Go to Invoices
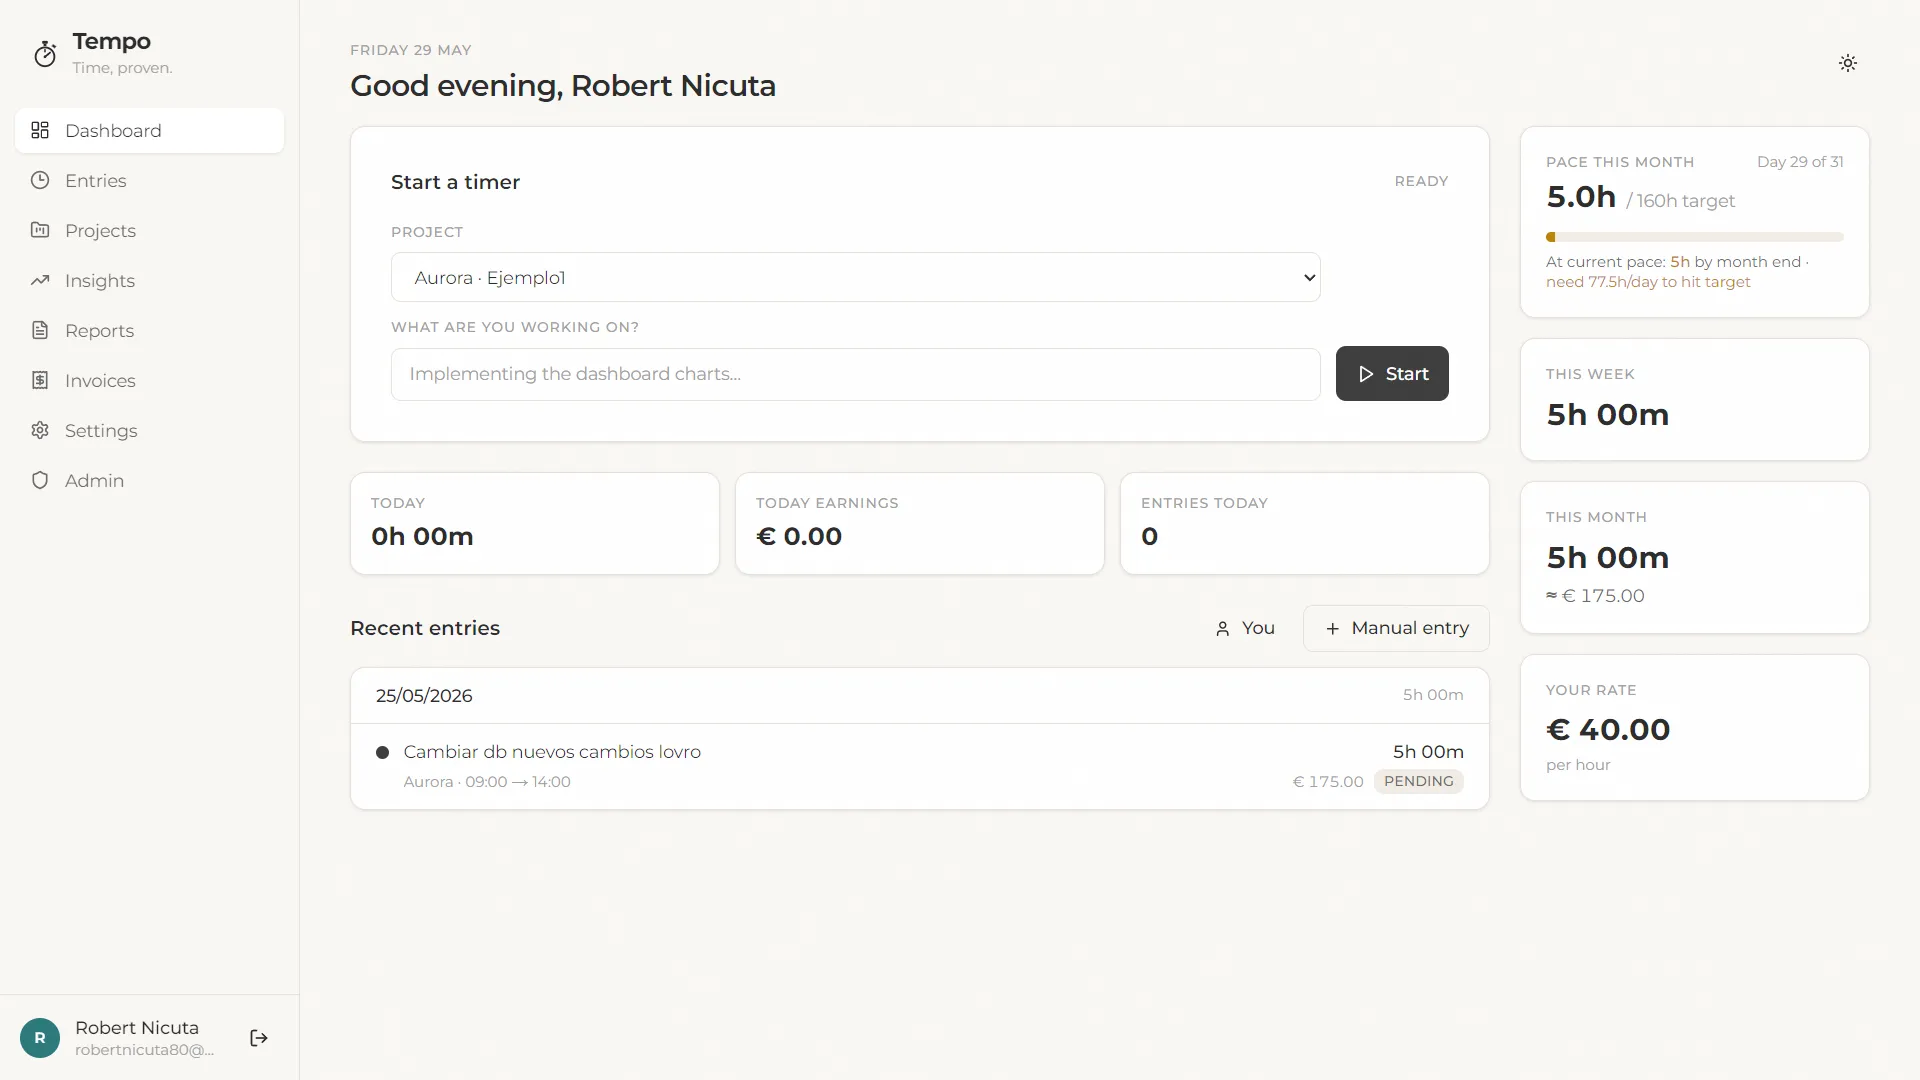The image size is (1920, 1080). (149, 380)
